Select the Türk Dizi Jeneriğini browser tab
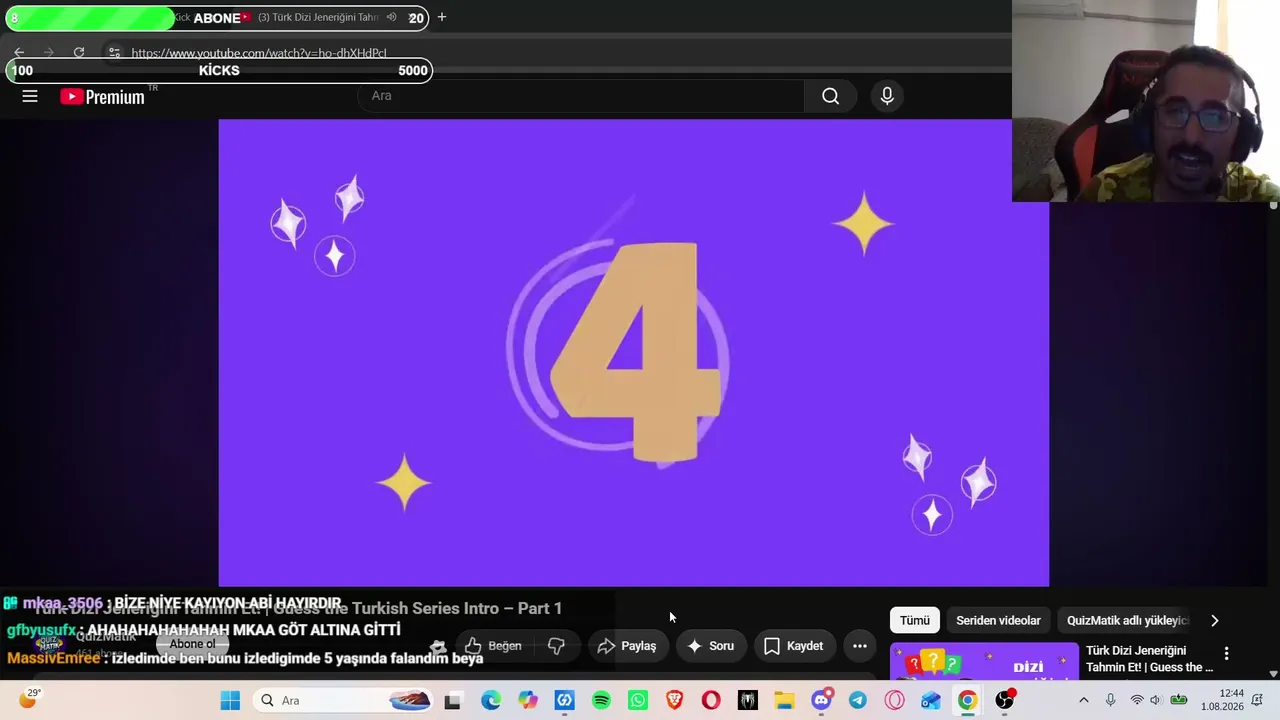This screenshot has height=720, width=1280. pyautogui.click(x=320, y=17)
